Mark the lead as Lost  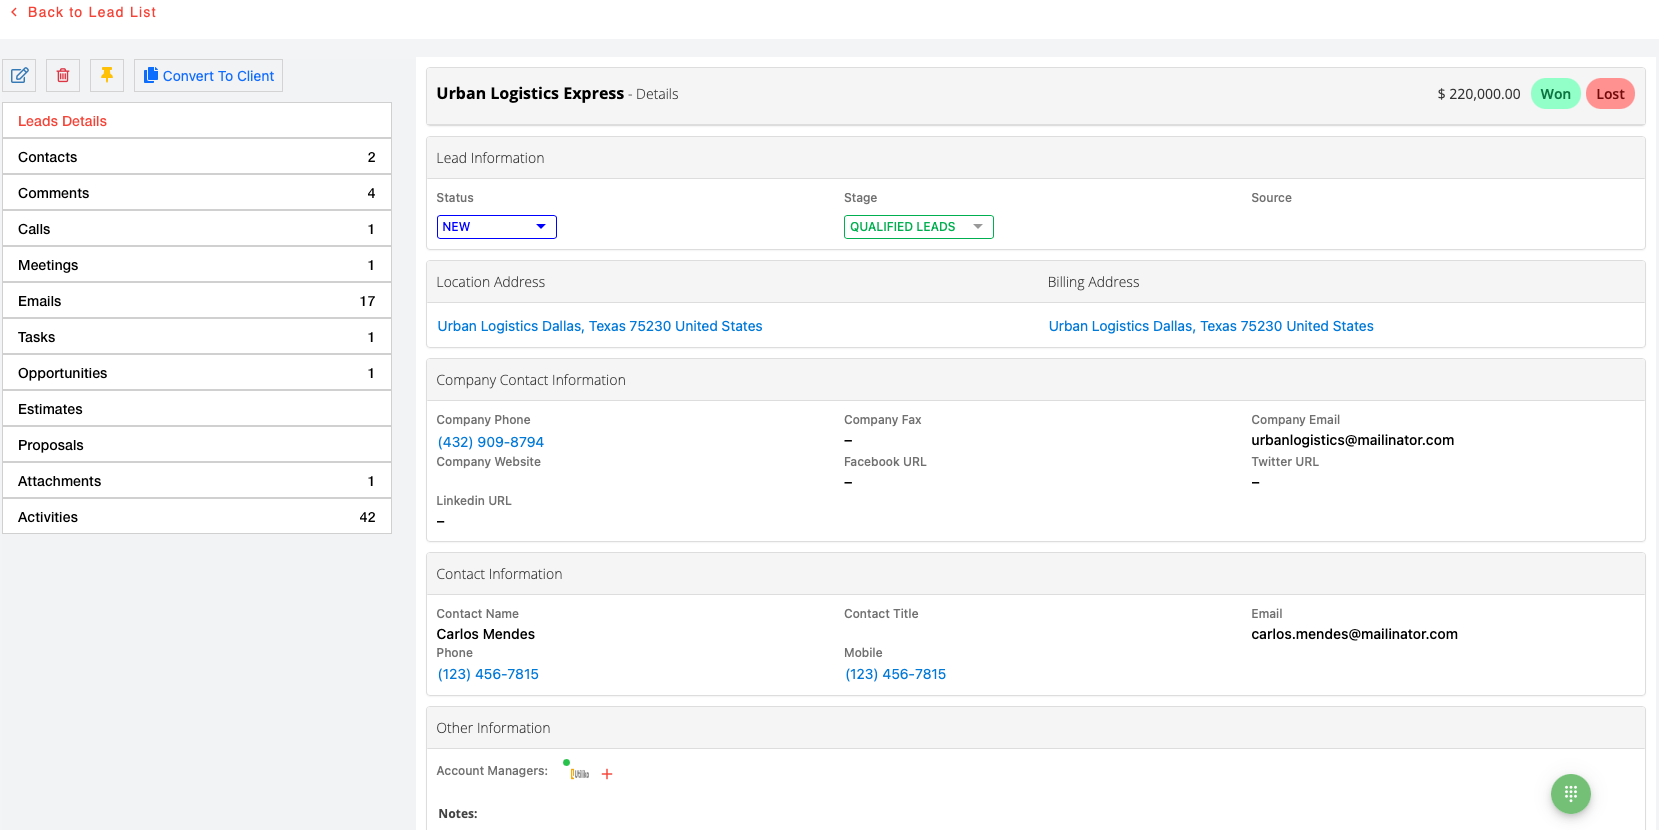click(x=1610, y=94)
